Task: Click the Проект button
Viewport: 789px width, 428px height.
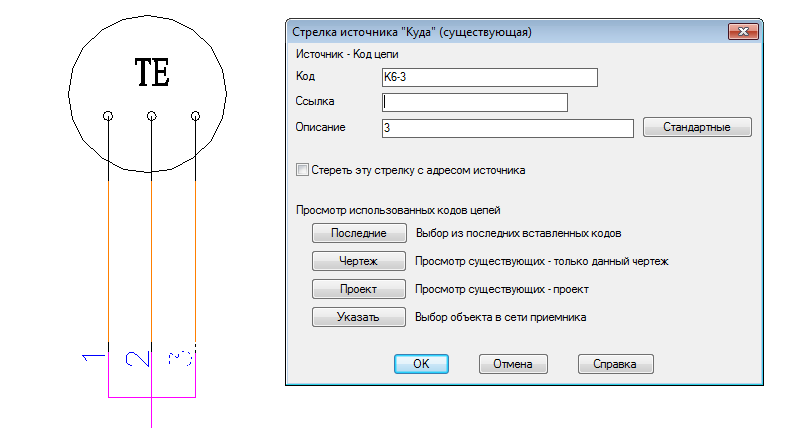Action: [359, 289]
